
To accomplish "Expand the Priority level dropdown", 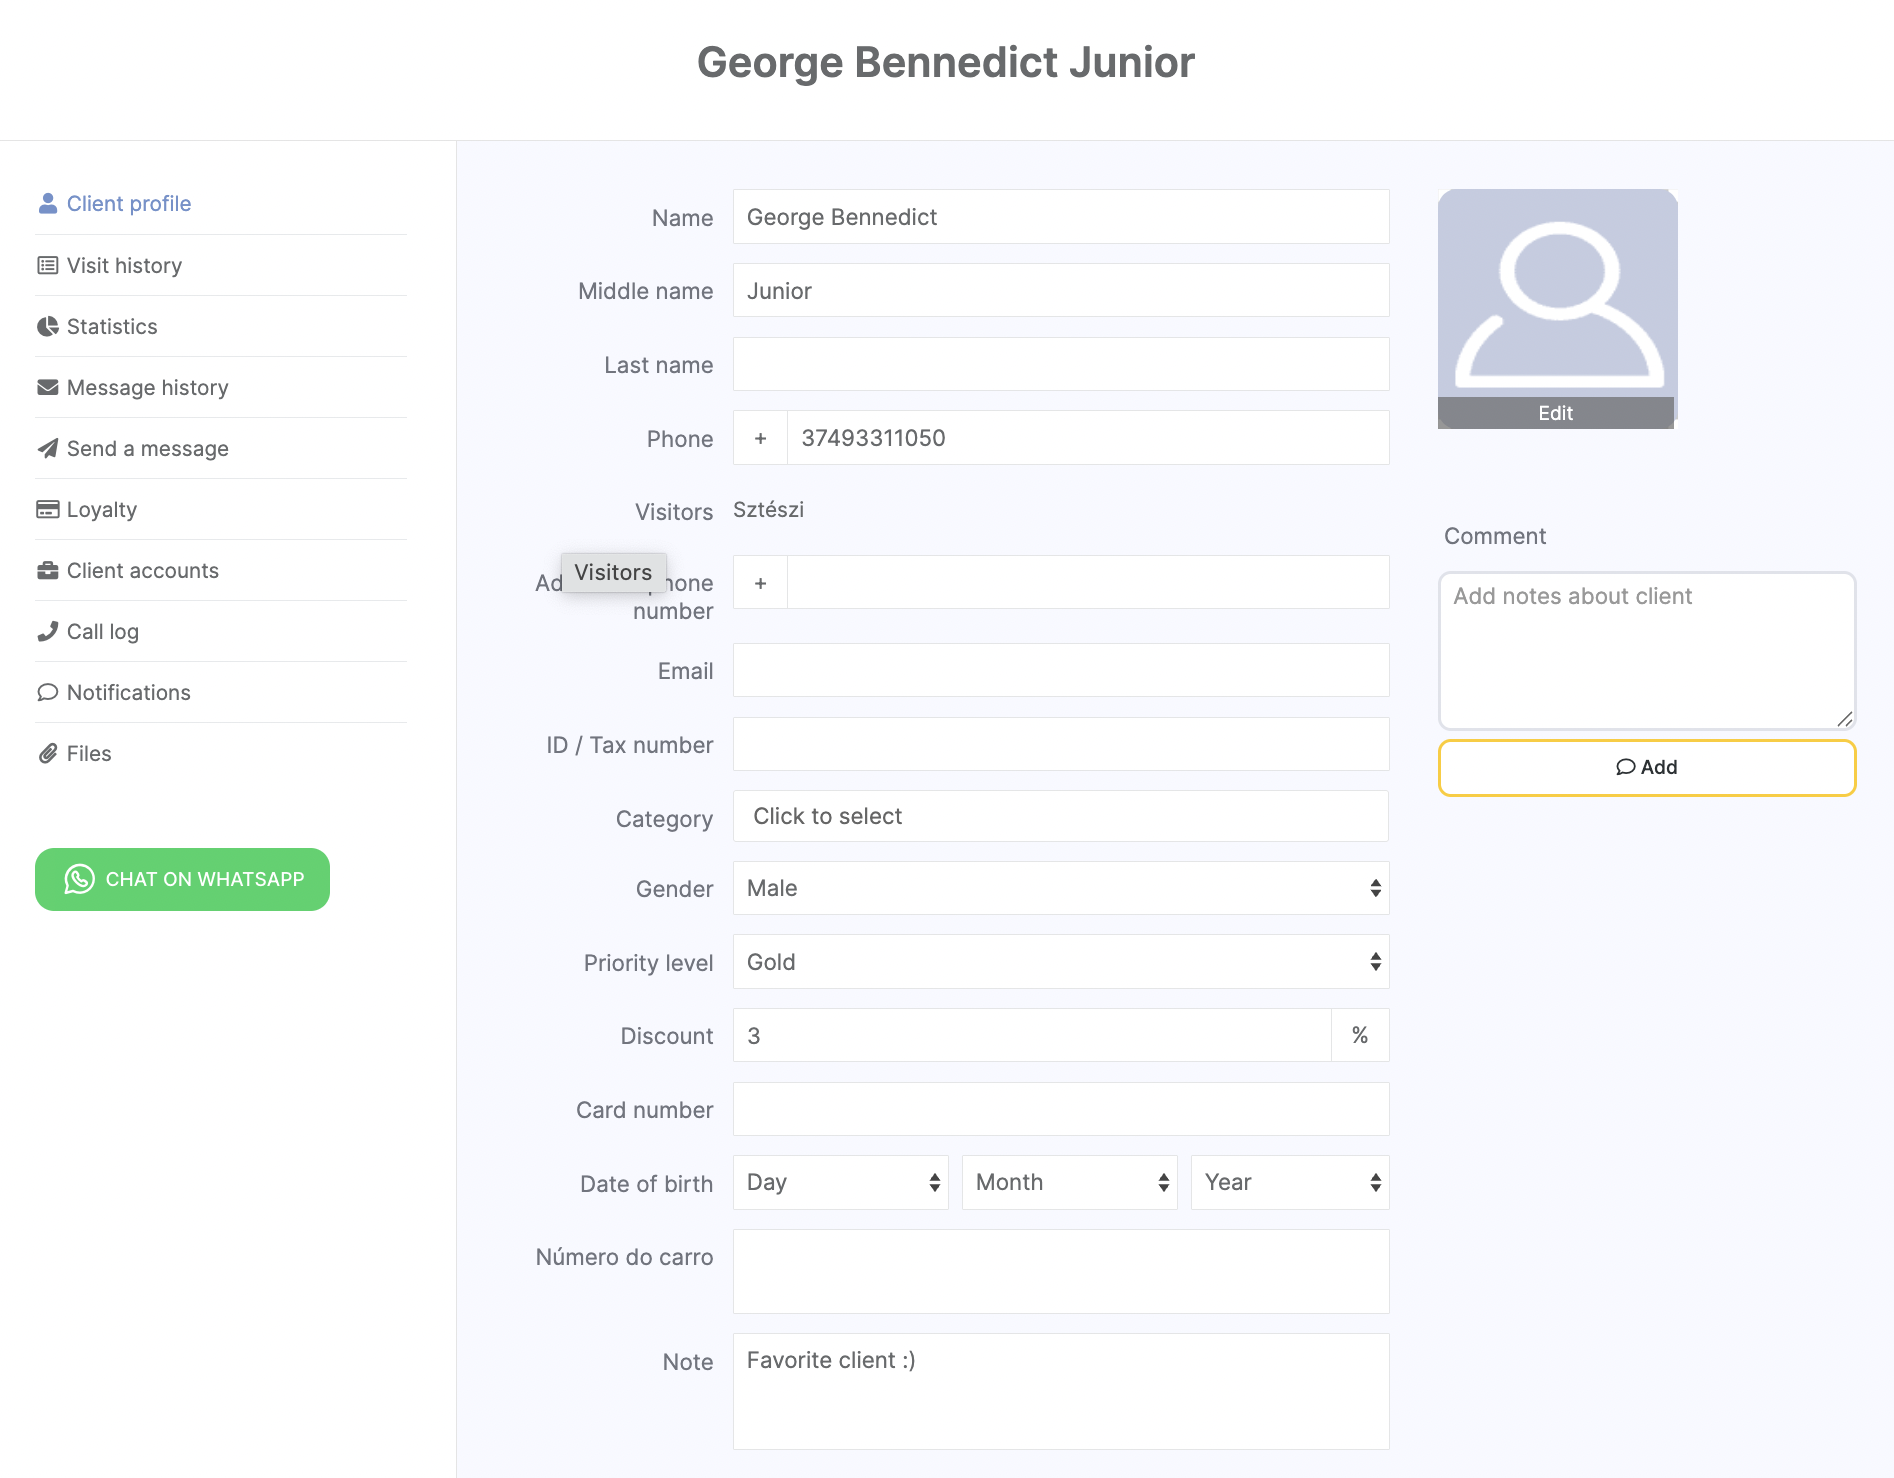I will pos(1060,962).
